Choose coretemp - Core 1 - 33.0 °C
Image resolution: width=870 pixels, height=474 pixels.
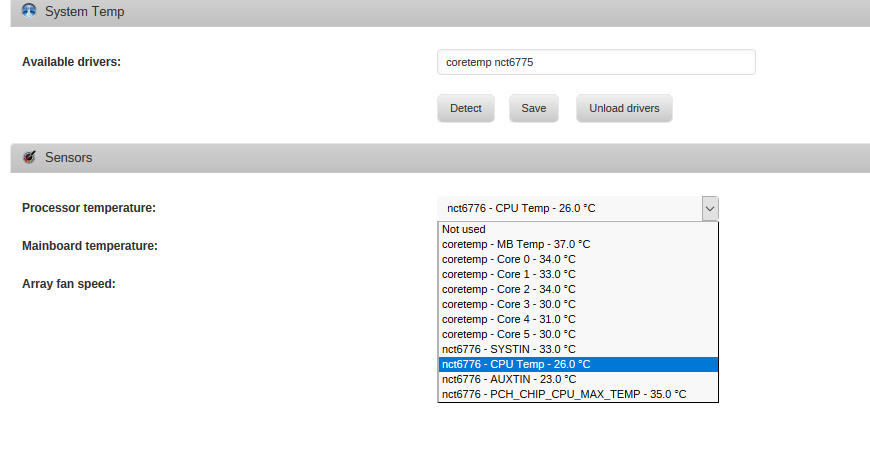point(578,274)
